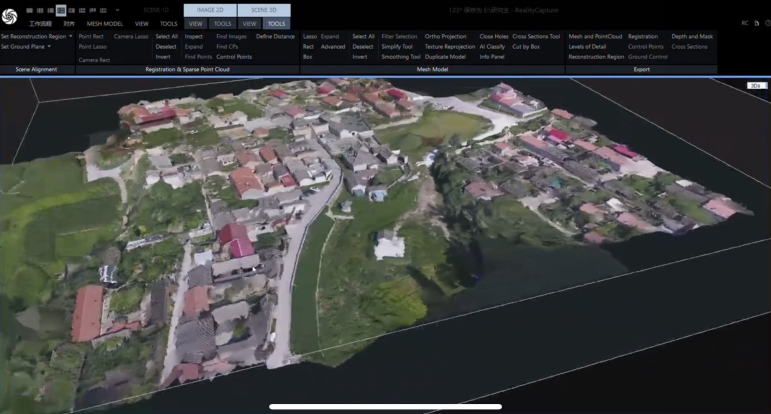Switch to the MESH MODEL tab
This screenshot has width=771, height=414.
(104, 22)
